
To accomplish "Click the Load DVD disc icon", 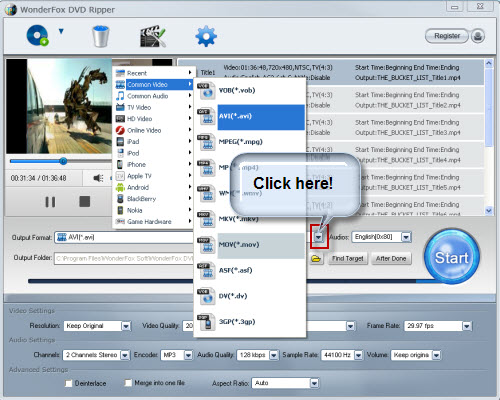I will 37,35.
